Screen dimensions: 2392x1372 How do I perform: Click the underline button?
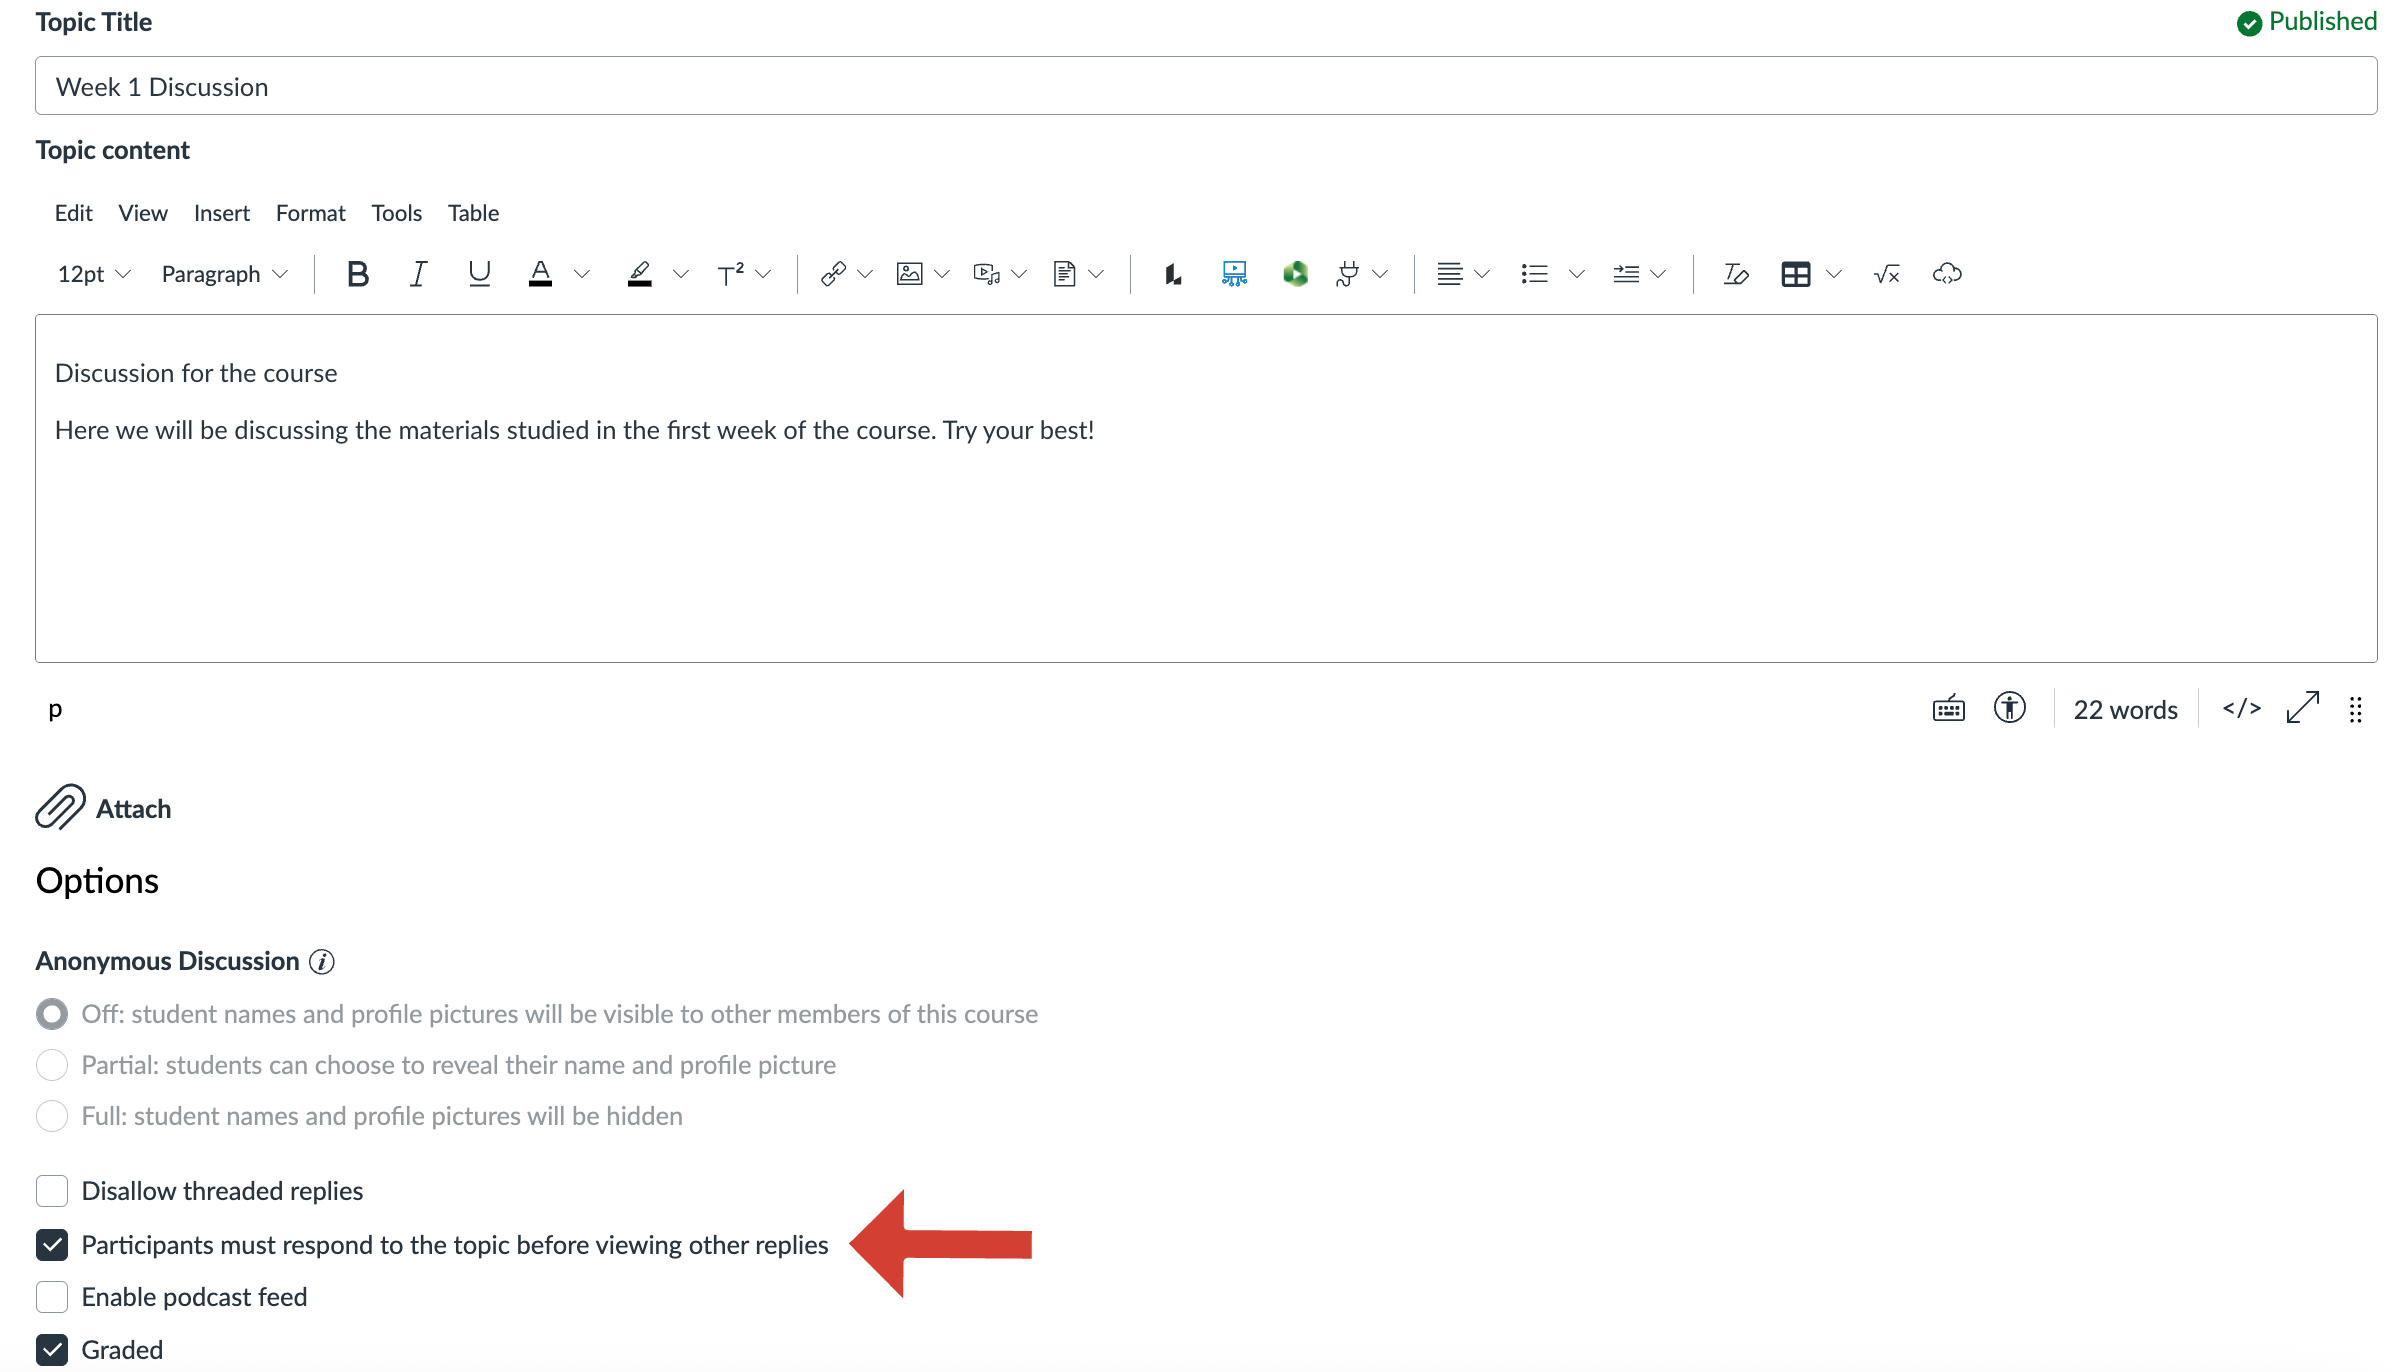coord(479,274)
